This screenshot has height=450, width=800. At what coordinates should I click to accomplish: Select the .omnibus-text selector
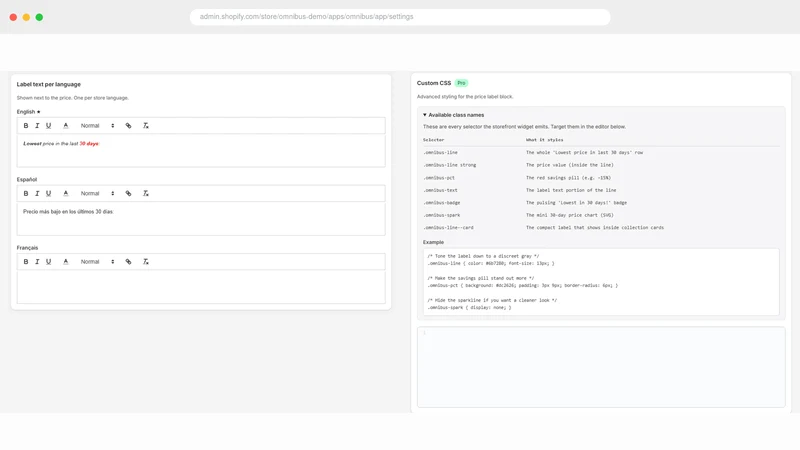tap(440, 190)
